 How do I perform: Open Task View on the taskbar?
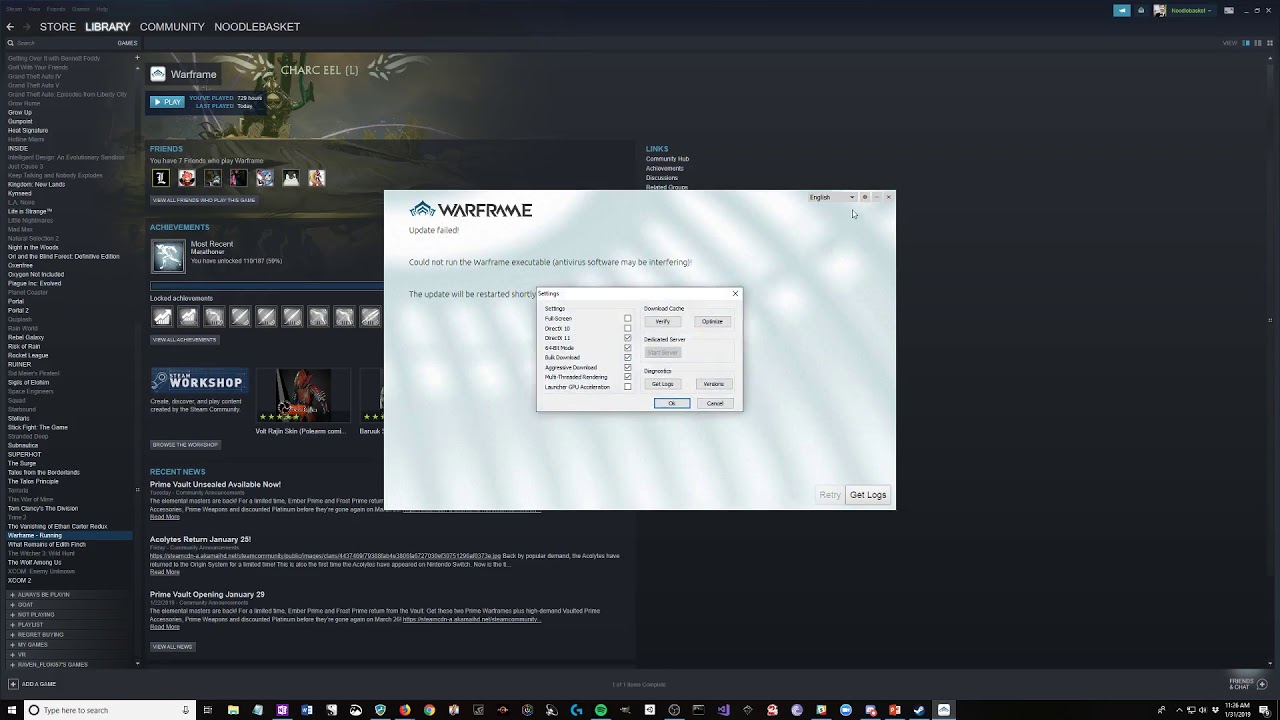(x=208, y=710)
